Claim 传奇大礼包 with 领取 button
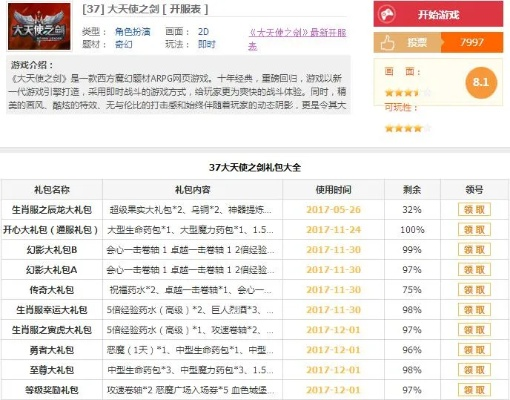Image resolution: width=510 pixels, height=400 pixels. [474, 290]
